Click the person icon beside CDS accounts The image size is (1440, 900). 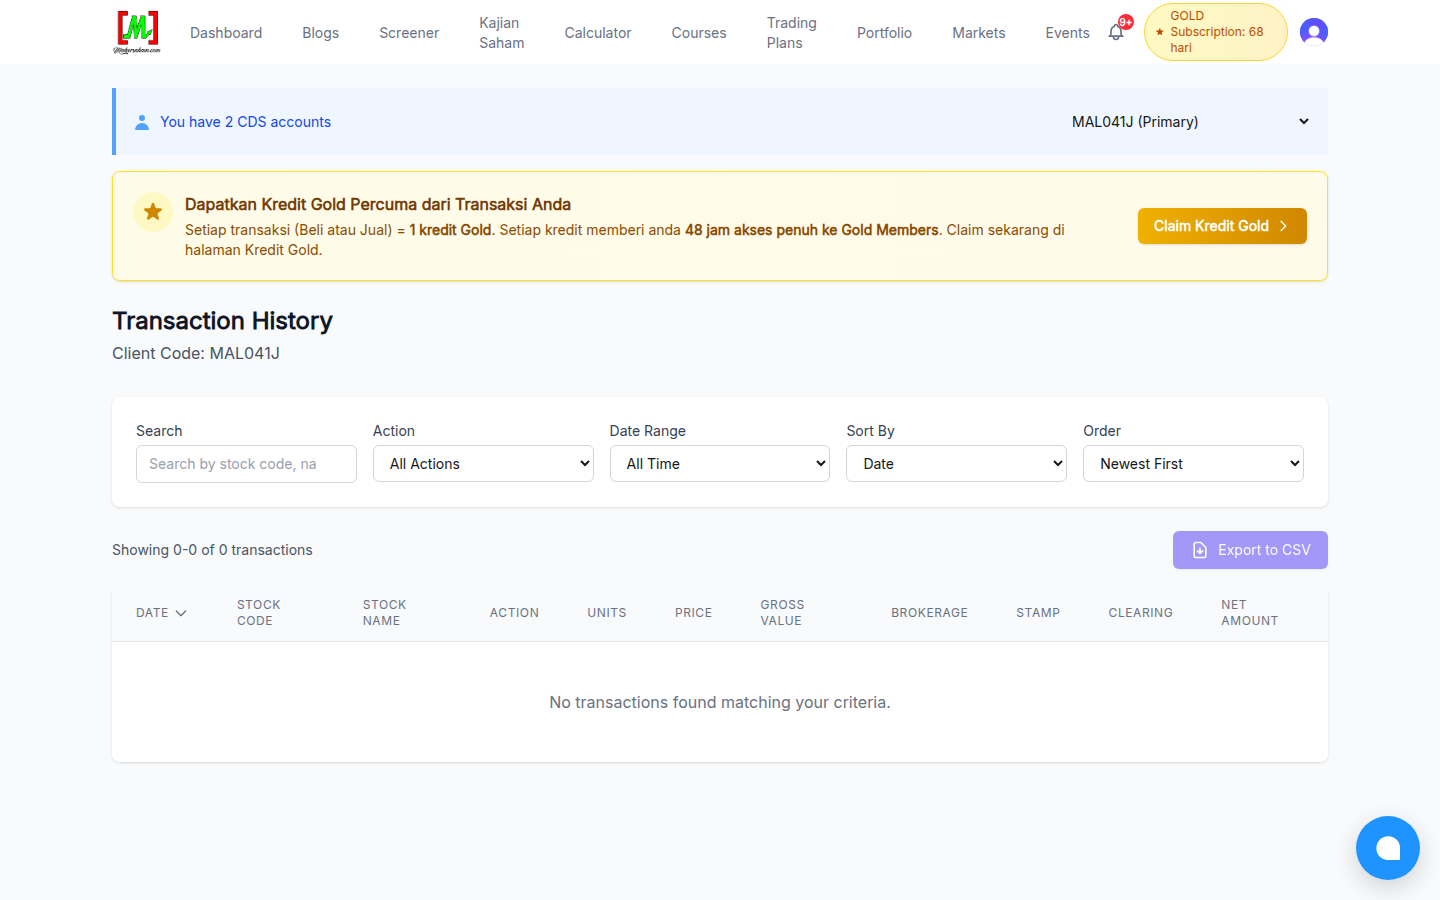coord(142,122)
